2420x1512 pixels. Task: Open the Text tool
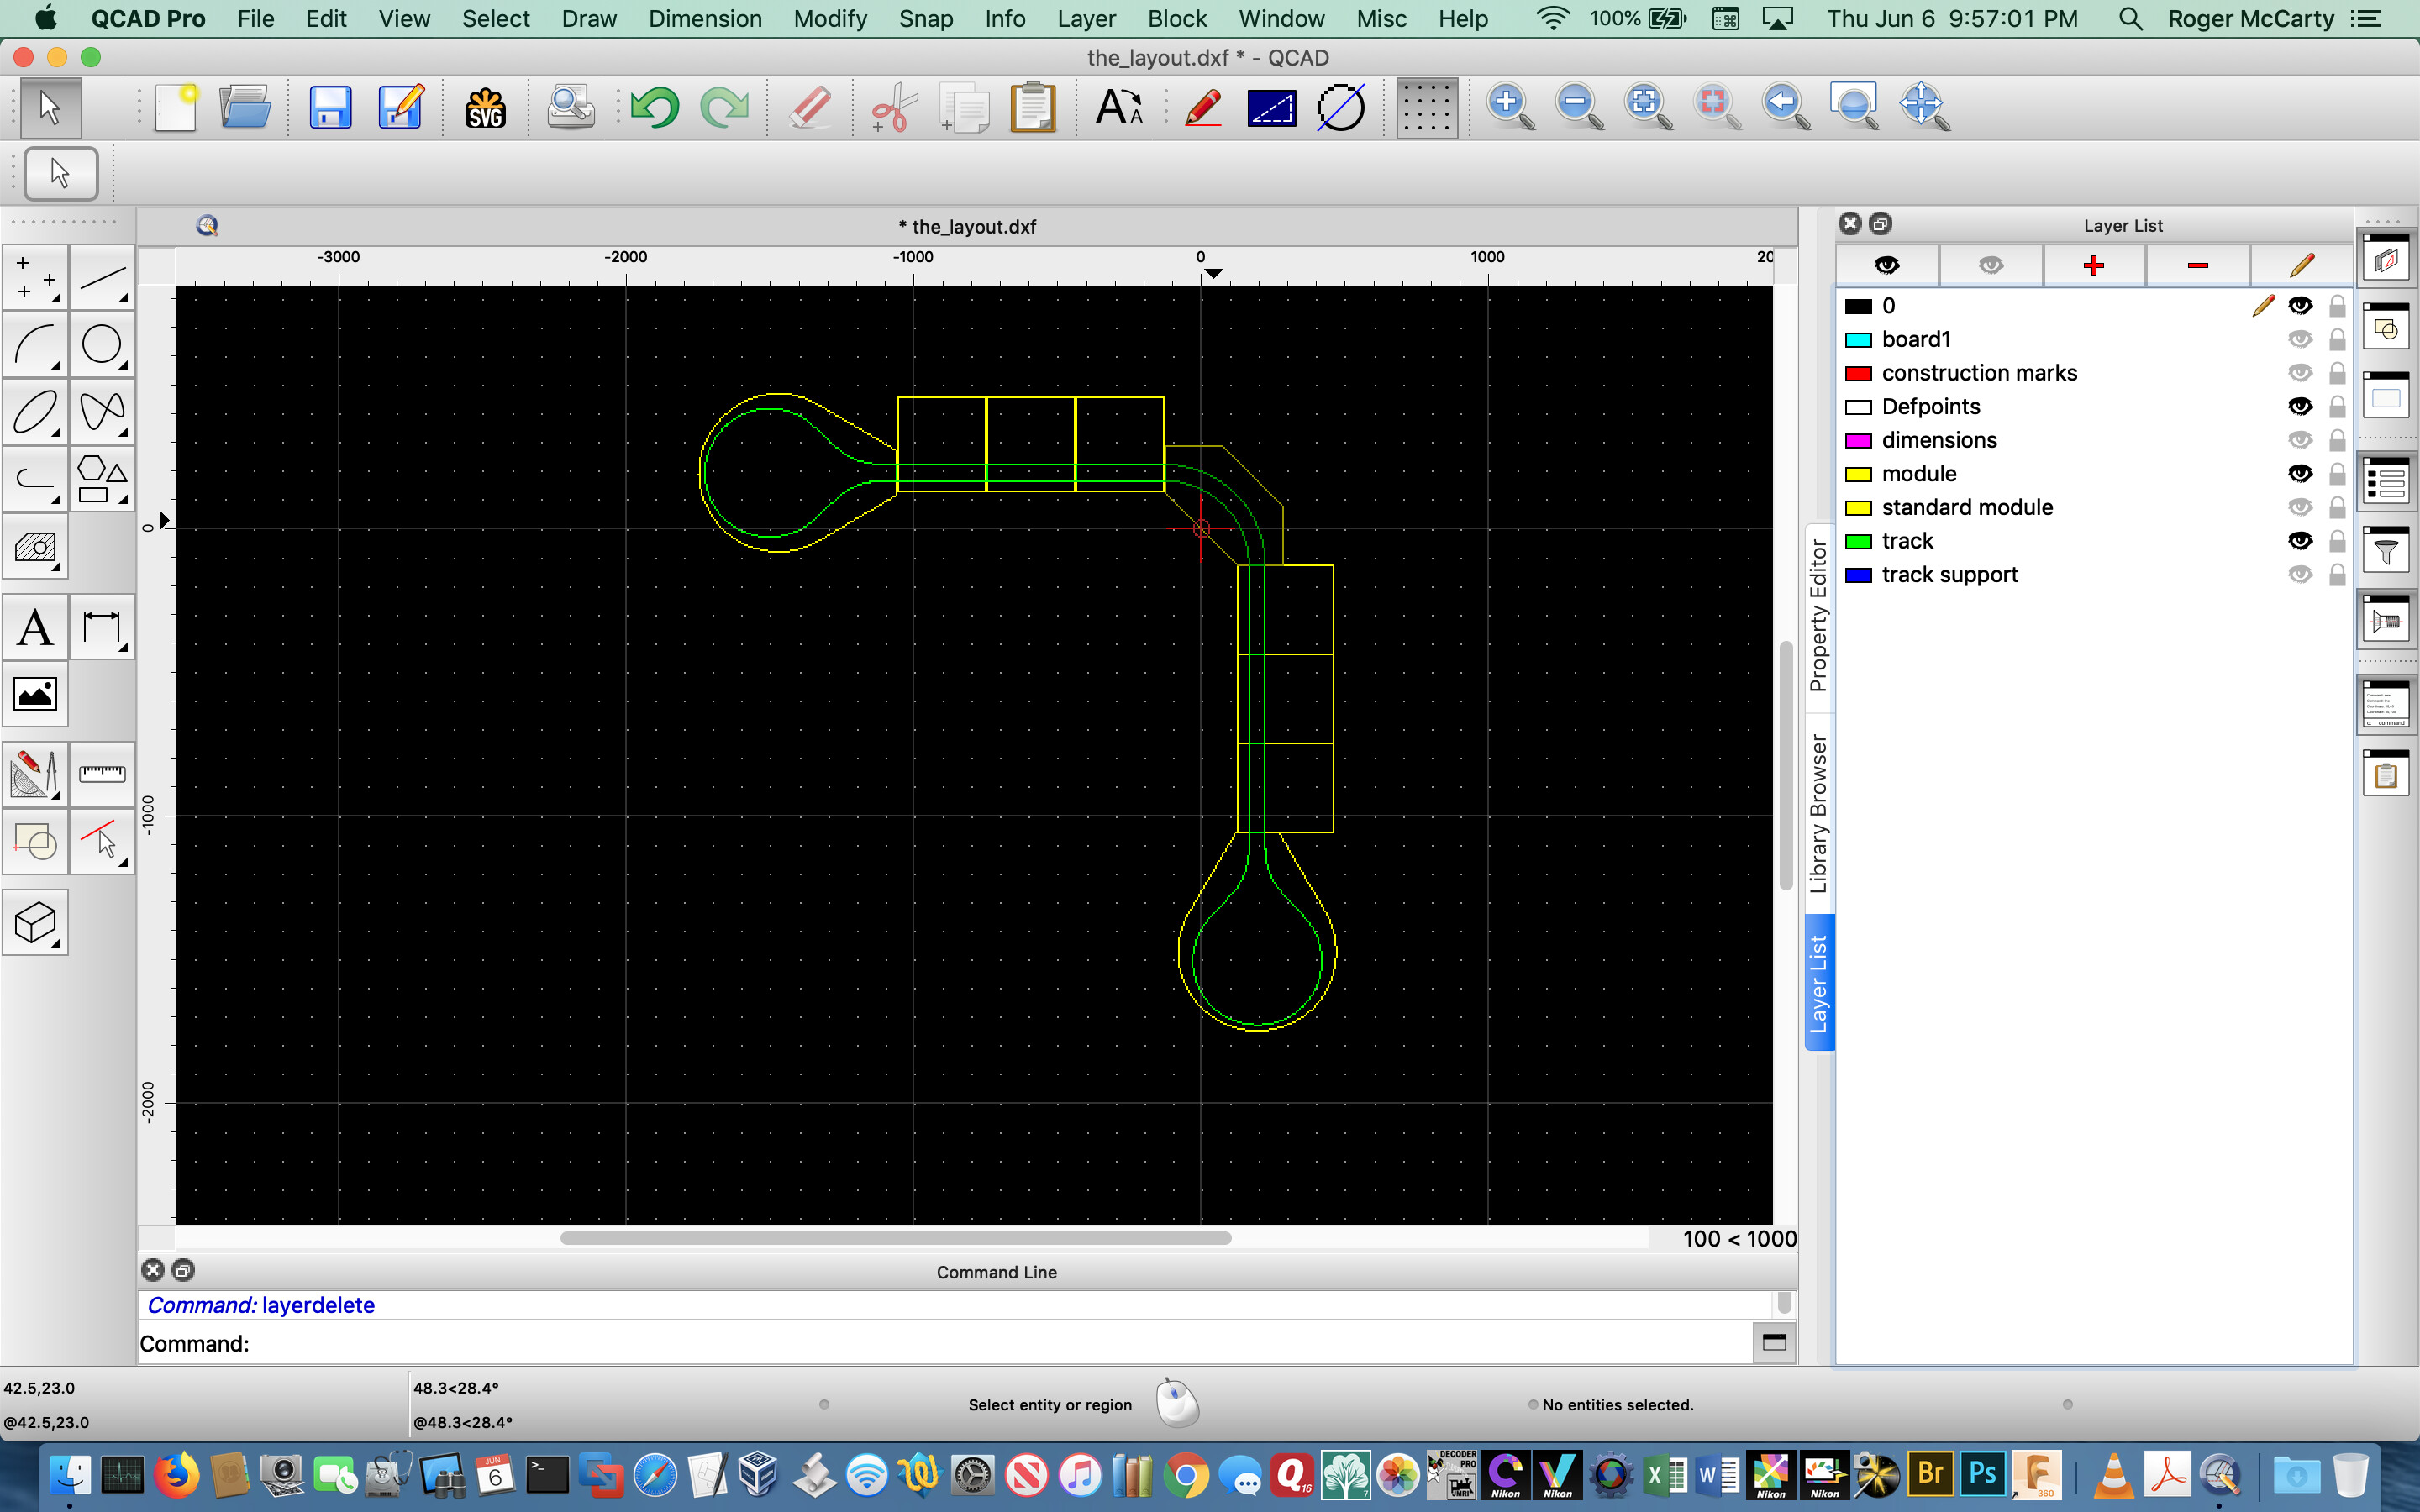pyautogui.click(x=35, y=627)
